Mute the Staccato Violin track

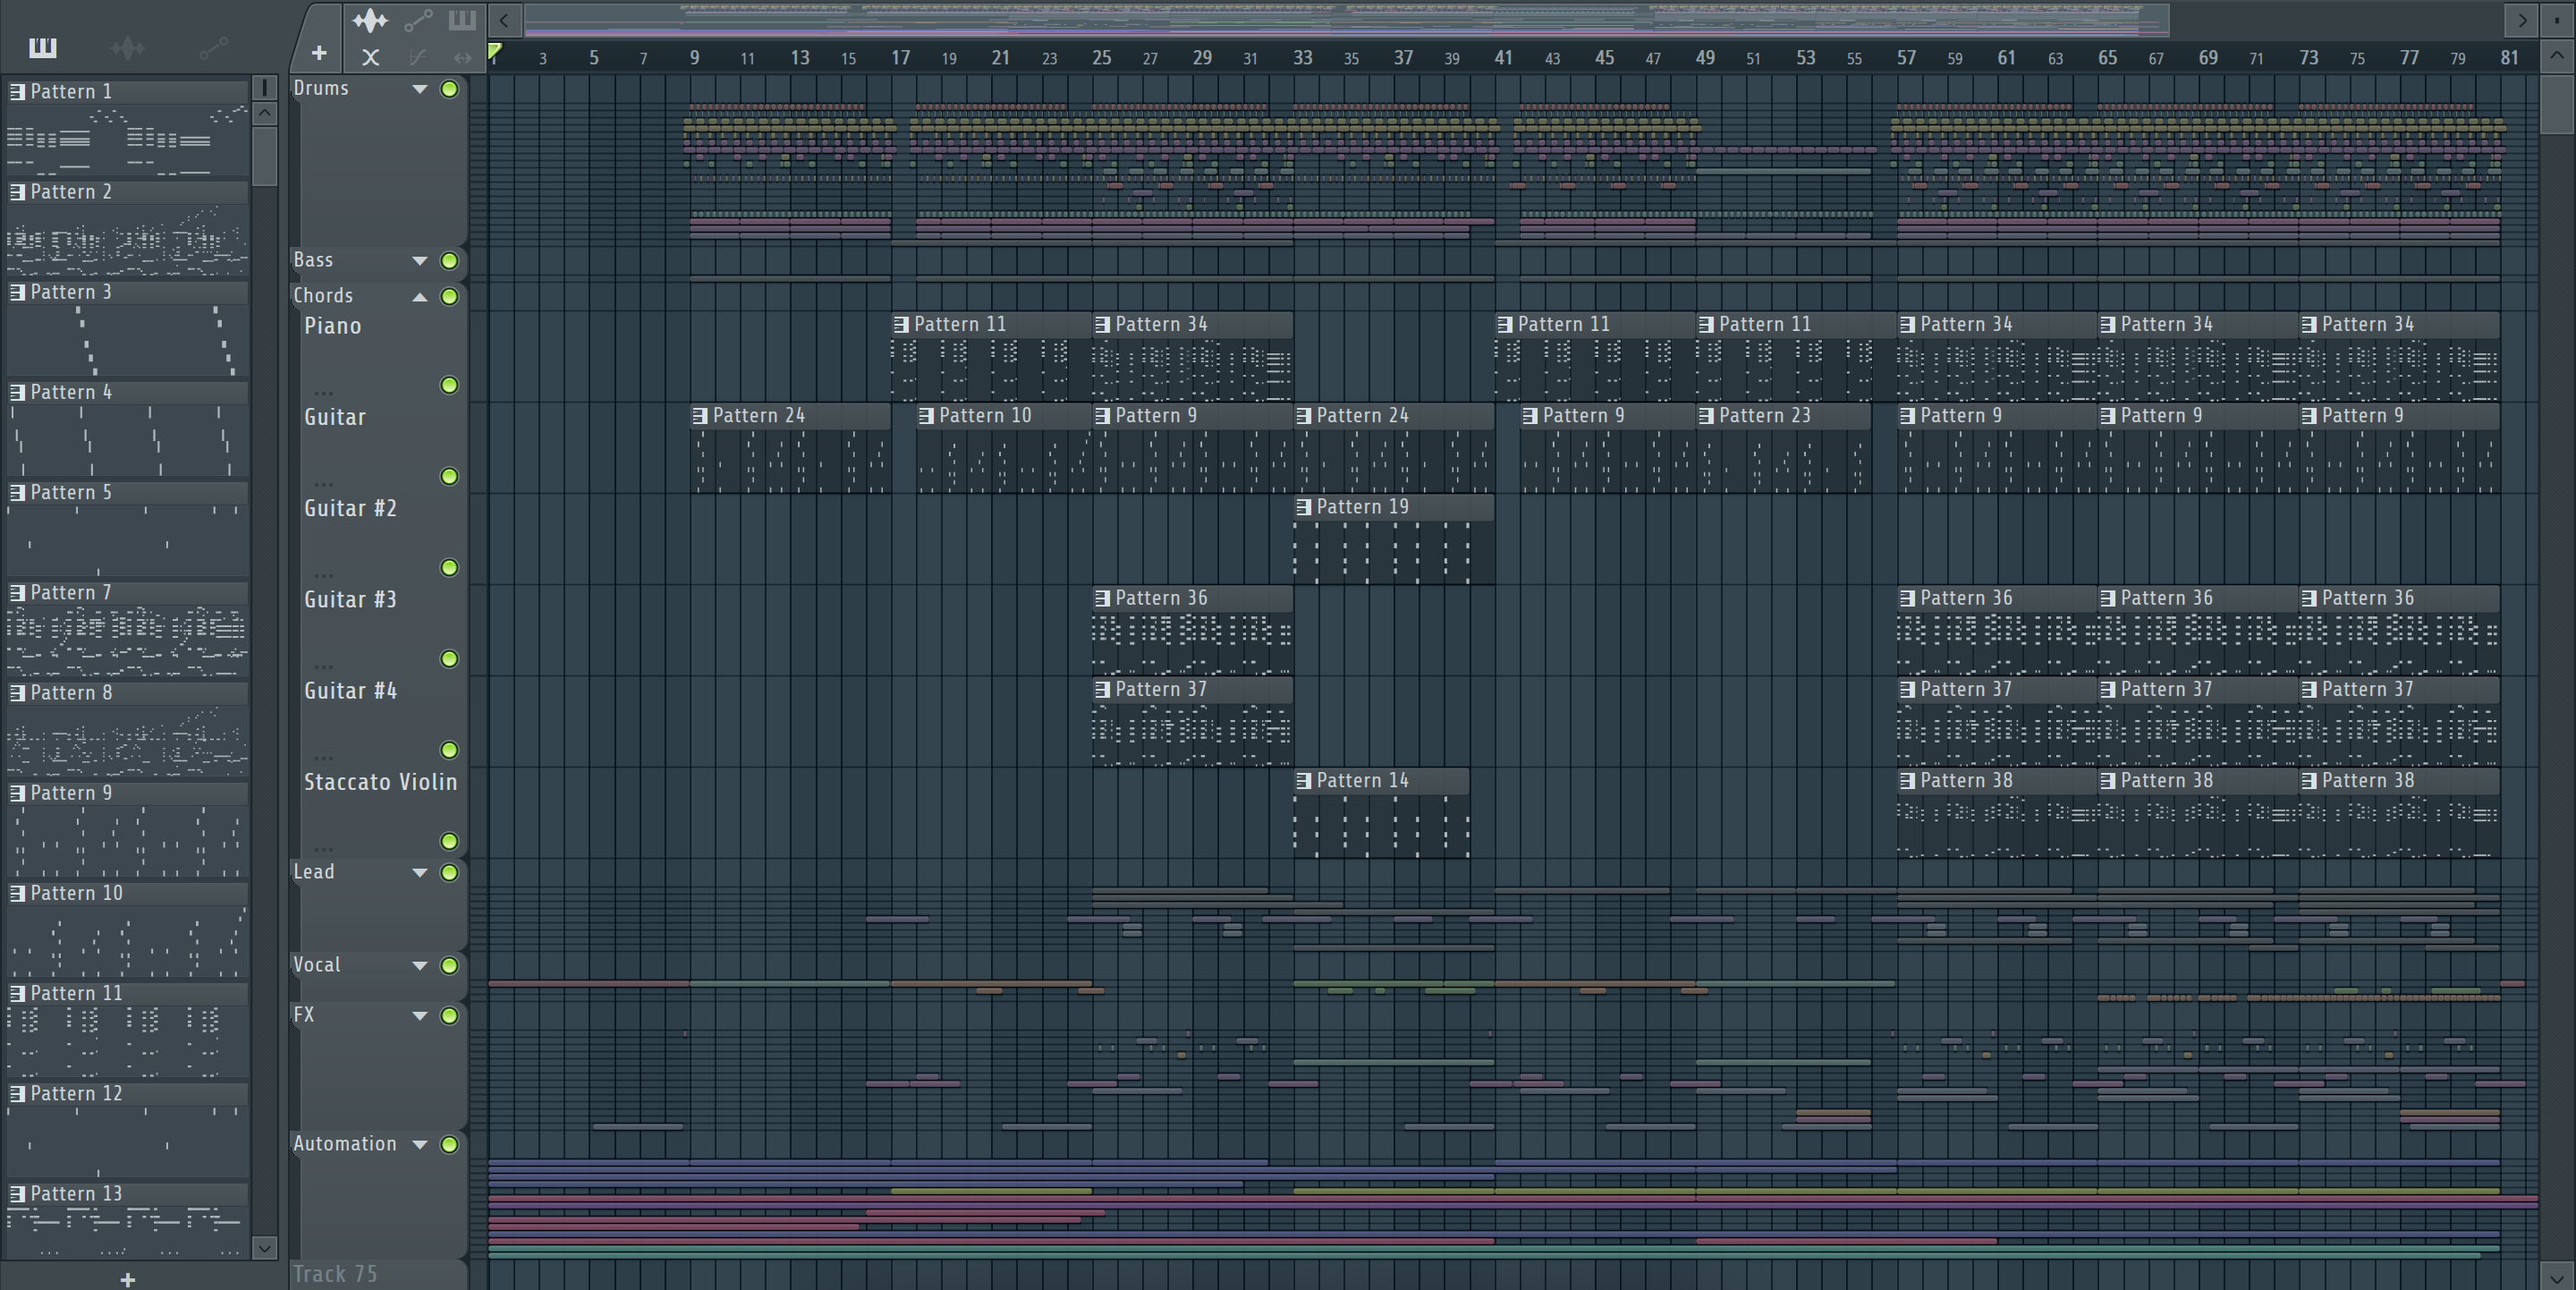point(450,841)
